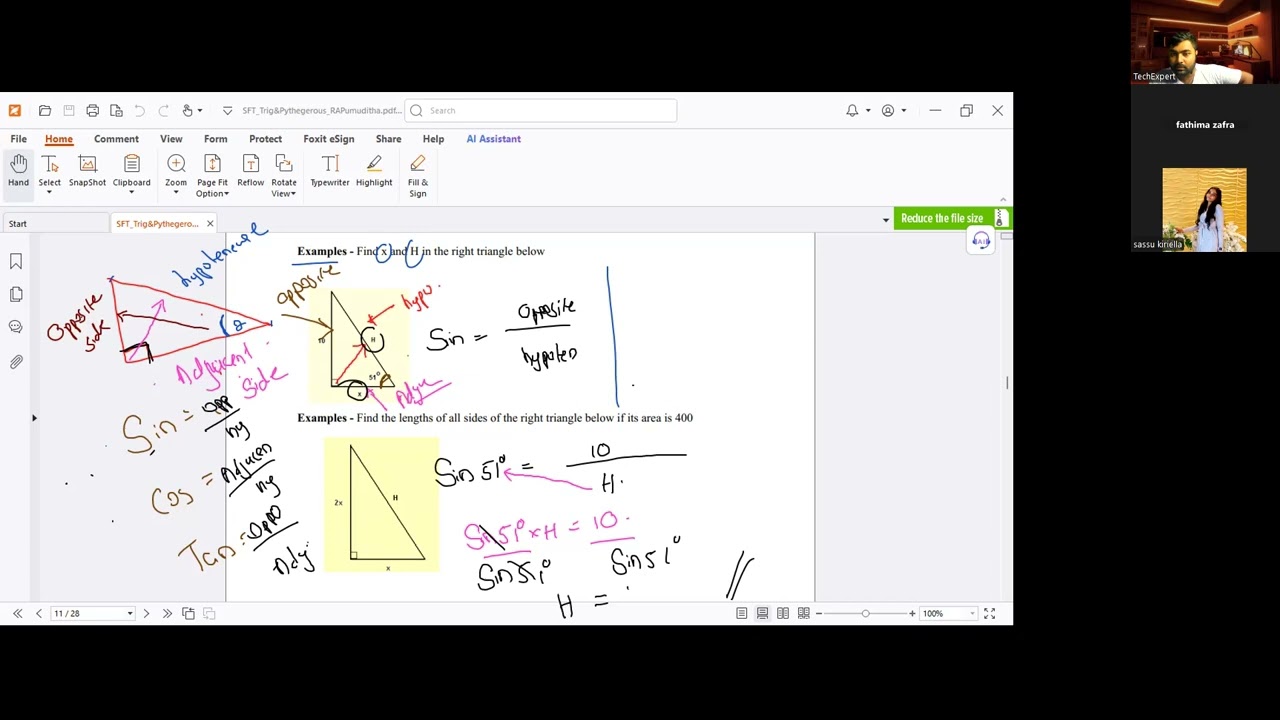Click the Print icon
Image resolution: width=1280 pixels, height=720 pixels.
tap(92, 111)
